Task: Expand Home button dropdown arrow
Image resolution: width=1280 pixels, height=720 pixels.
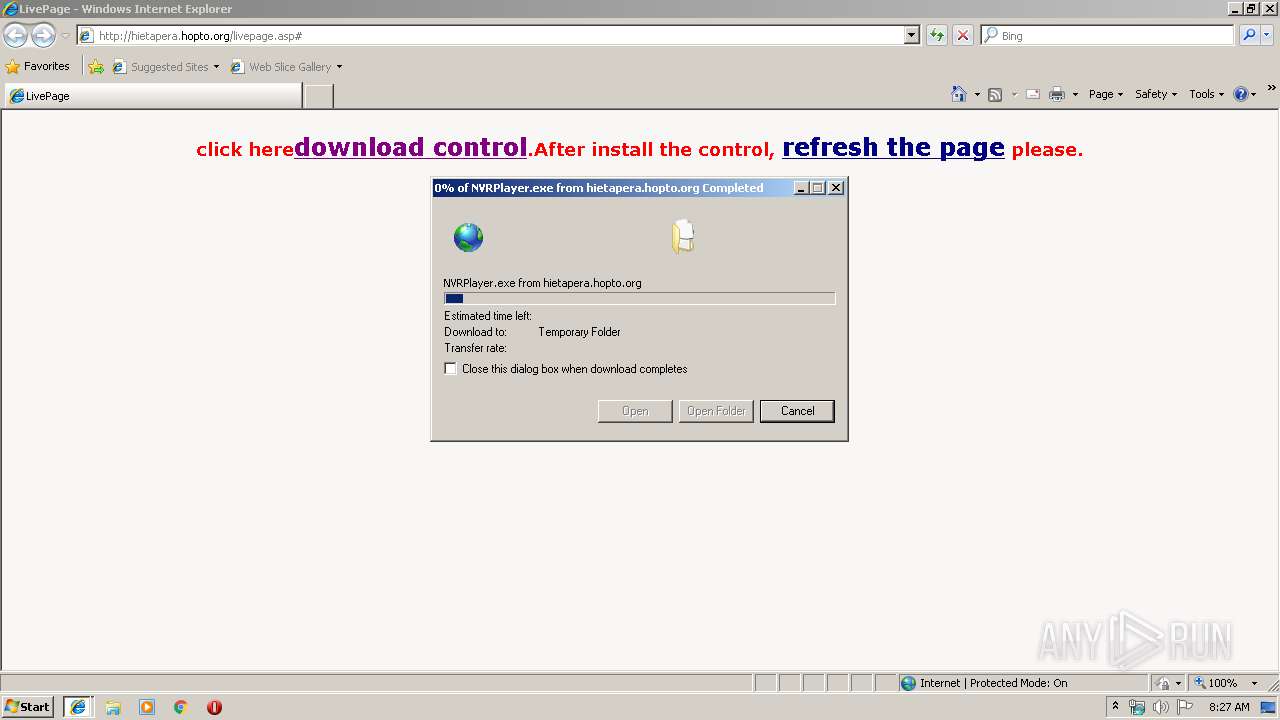Action: (x=977, y=94)
